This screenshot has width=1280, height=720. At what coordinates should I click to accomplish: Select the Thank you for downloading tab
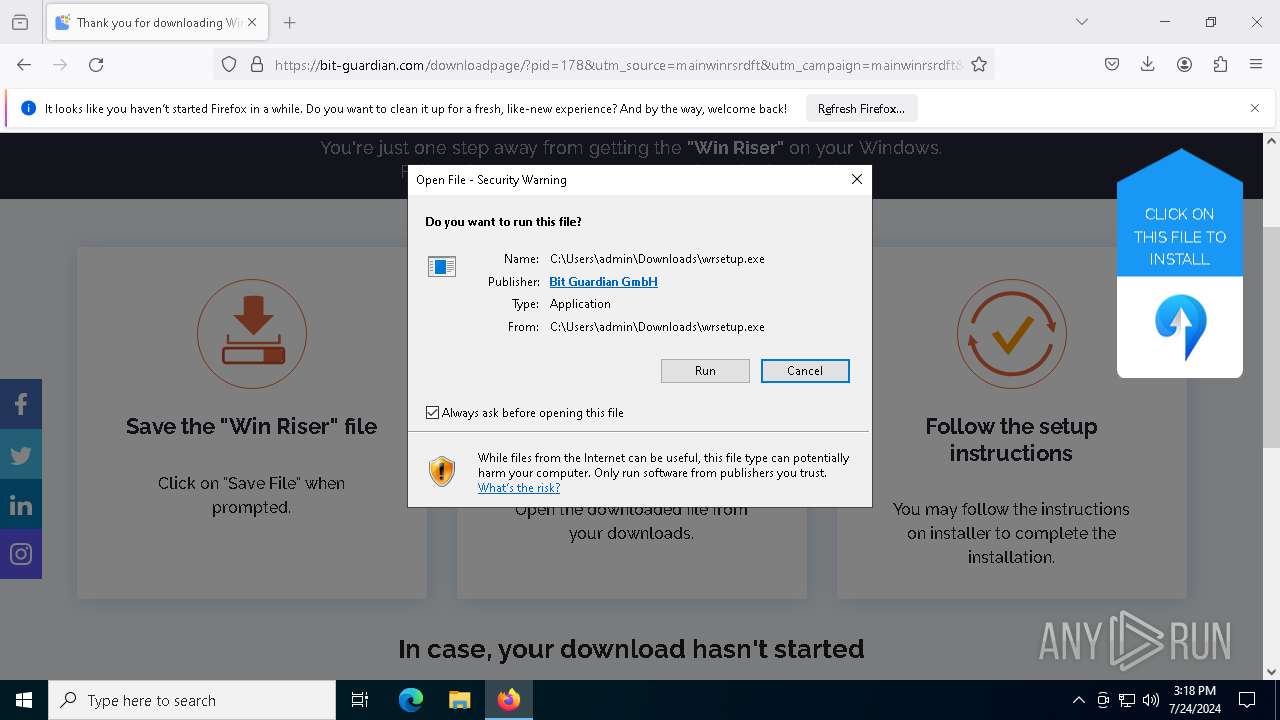[157, 22]
